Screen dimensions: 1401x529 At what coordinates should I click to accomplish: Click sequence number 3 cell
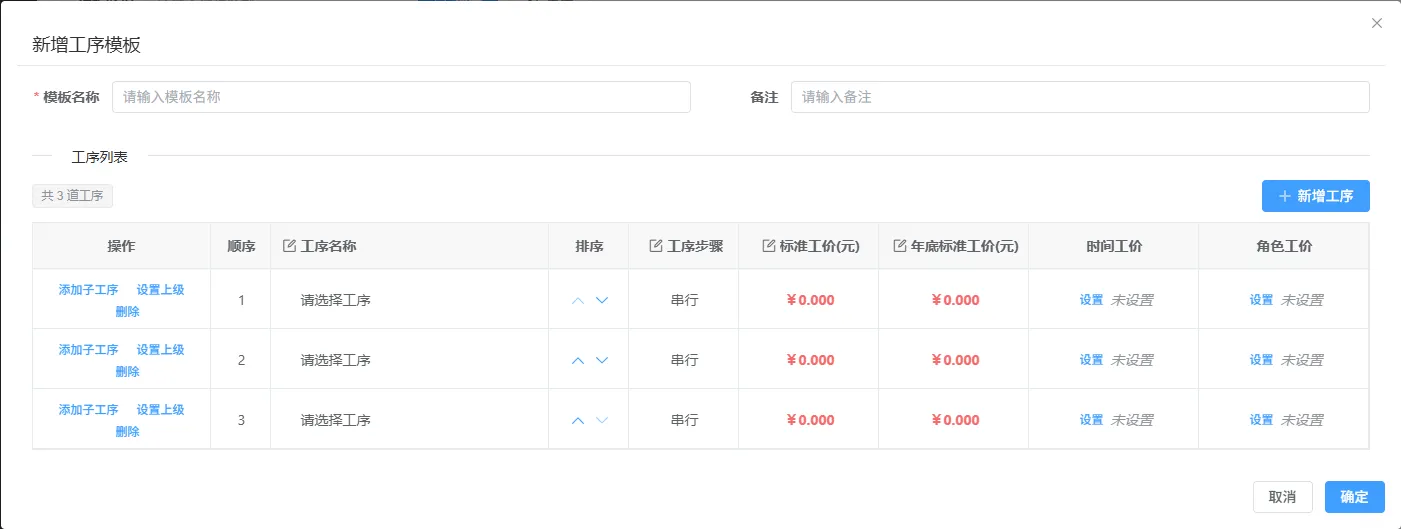241,420
